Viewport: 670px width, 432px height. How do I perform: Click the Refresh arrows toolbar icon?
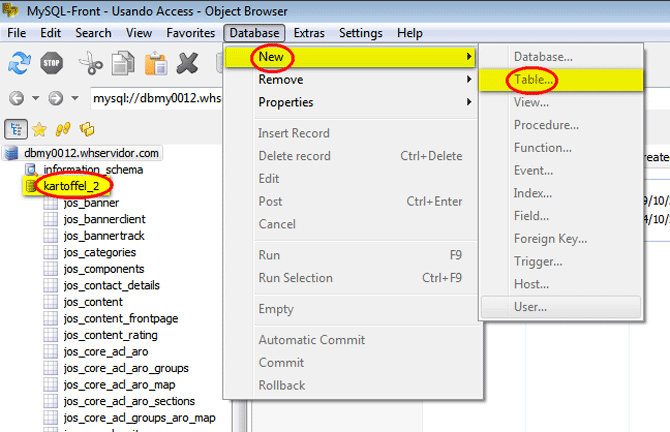point(20,63)
